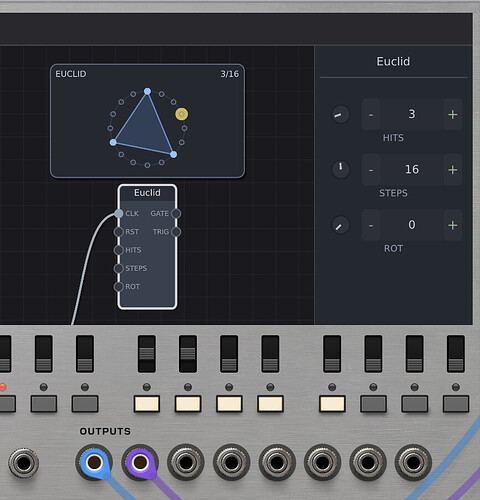Click the leftmost unpatched jack beside OUTPUTS

click(23, 463)
